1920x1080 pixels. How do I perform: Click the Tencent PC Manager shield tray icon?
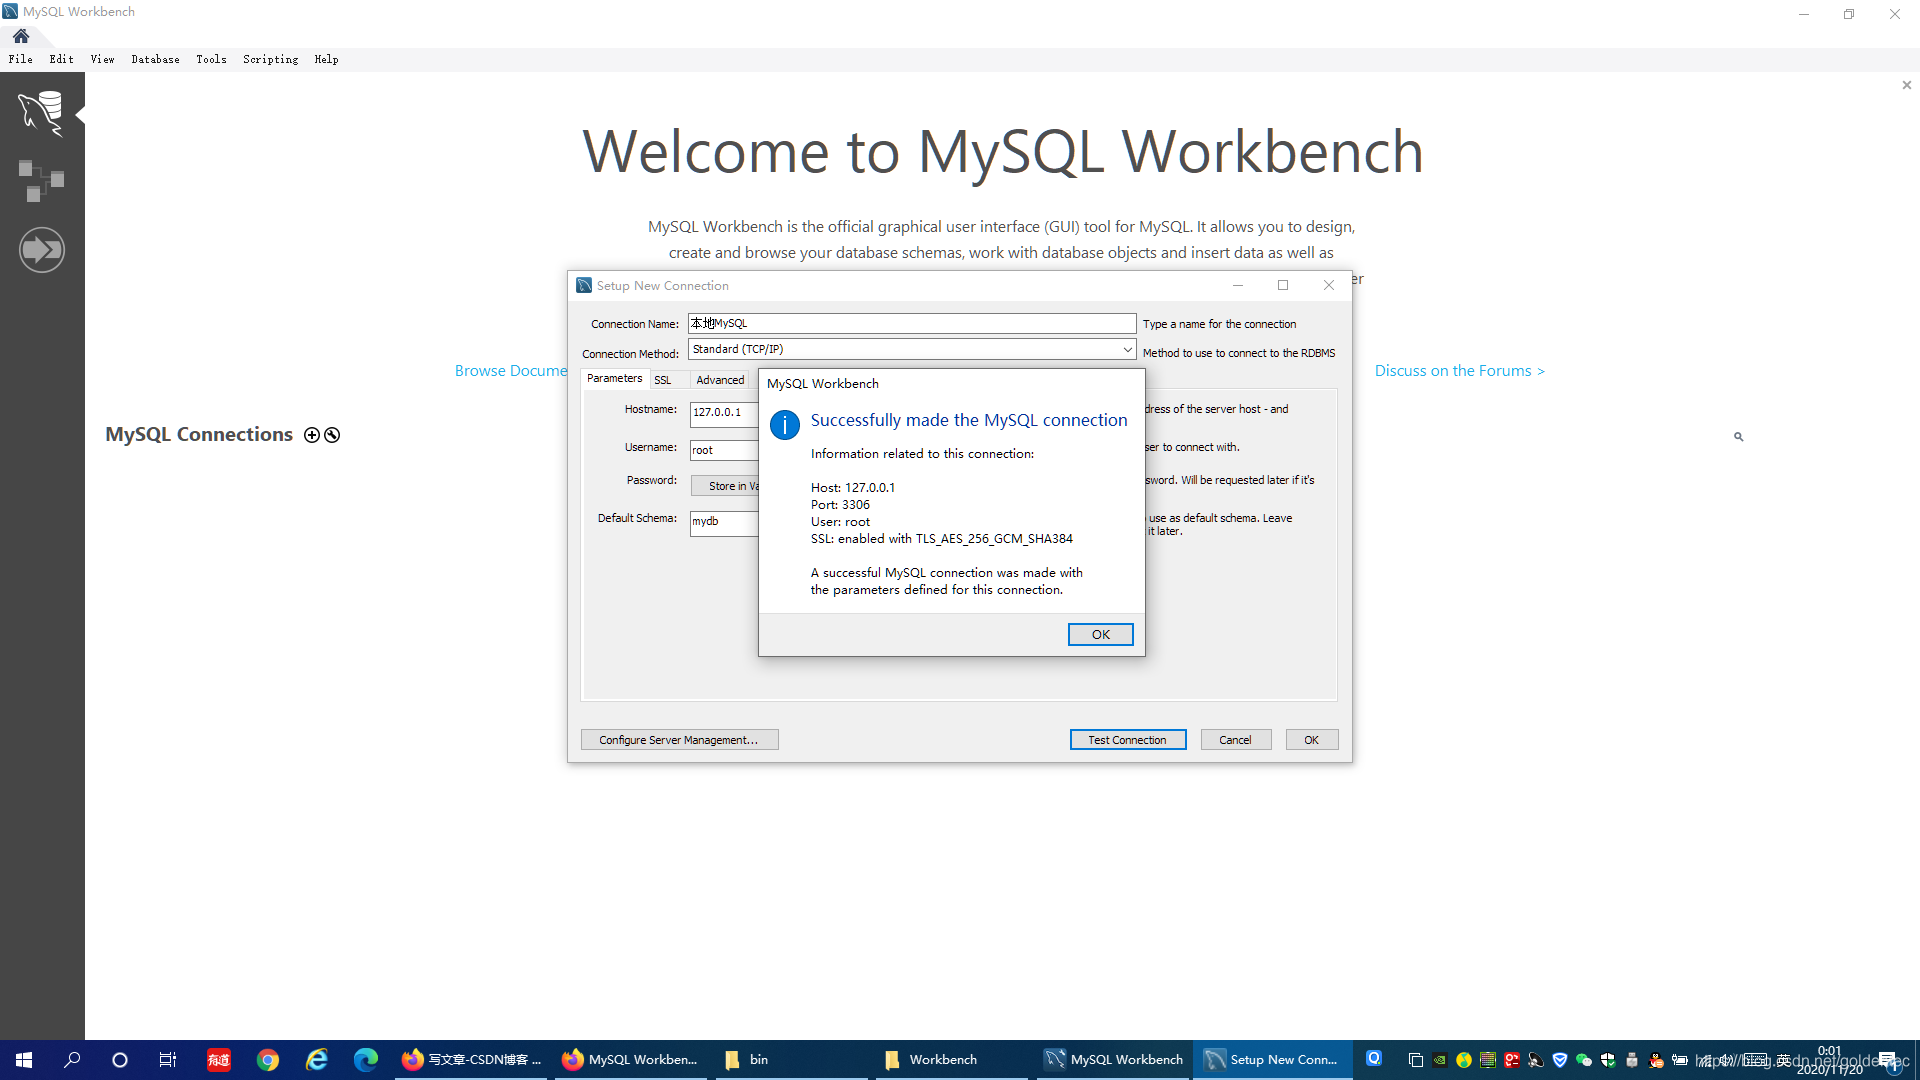(x=1560, y=1060)
